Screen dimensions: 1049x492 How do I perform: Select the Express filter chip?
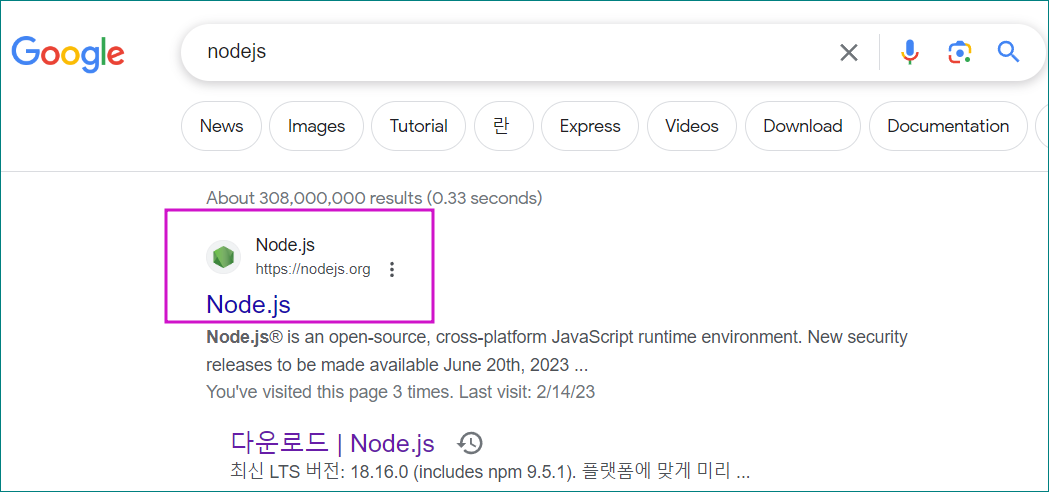click(x=590, y=126)
